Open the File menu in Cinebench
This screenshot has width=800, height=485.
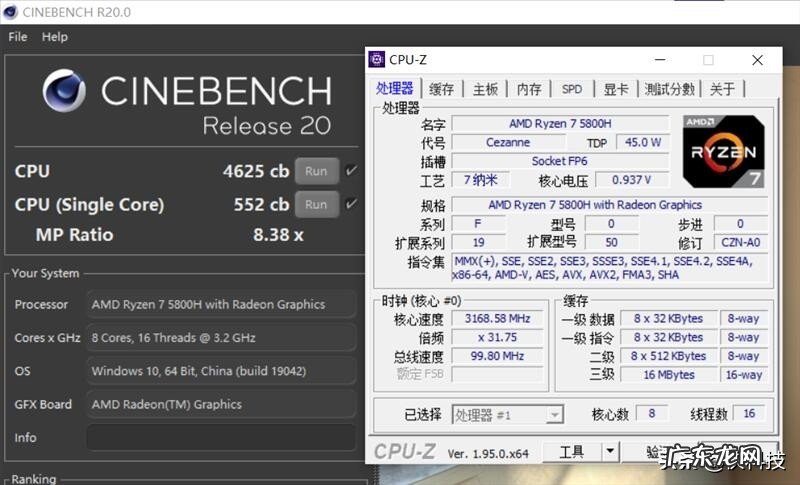pos(17,37)
